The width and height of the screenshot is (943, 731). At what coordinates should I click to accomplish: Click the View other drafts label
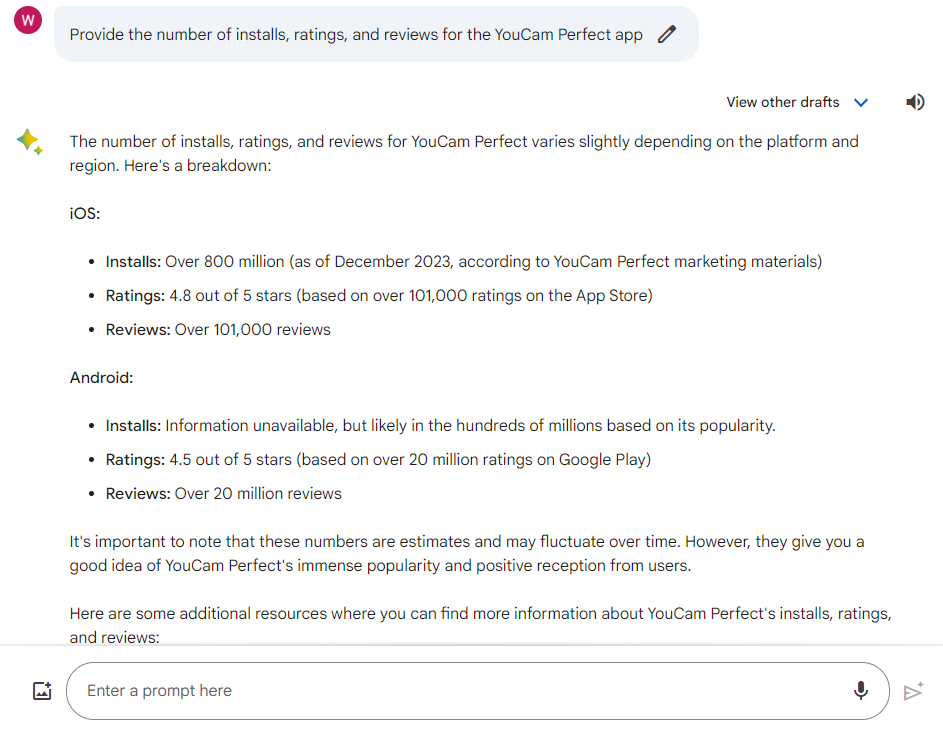[x=782, y=102]
